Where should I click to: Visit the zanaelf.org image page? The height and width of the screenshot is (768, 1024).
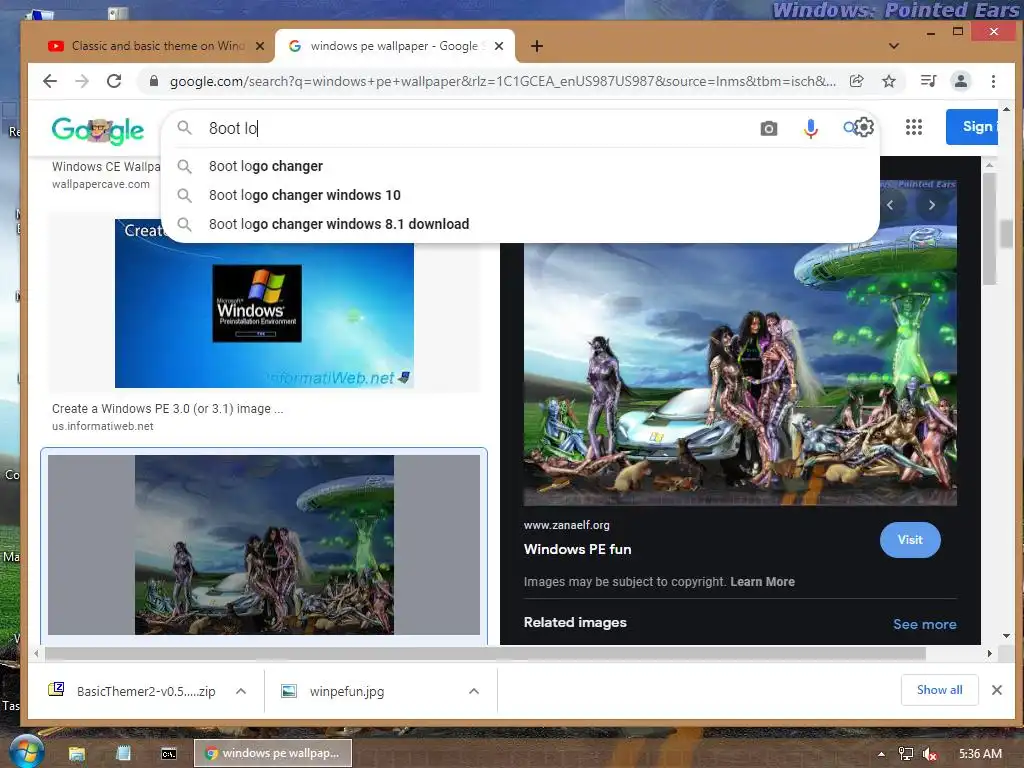coord(910,539)
